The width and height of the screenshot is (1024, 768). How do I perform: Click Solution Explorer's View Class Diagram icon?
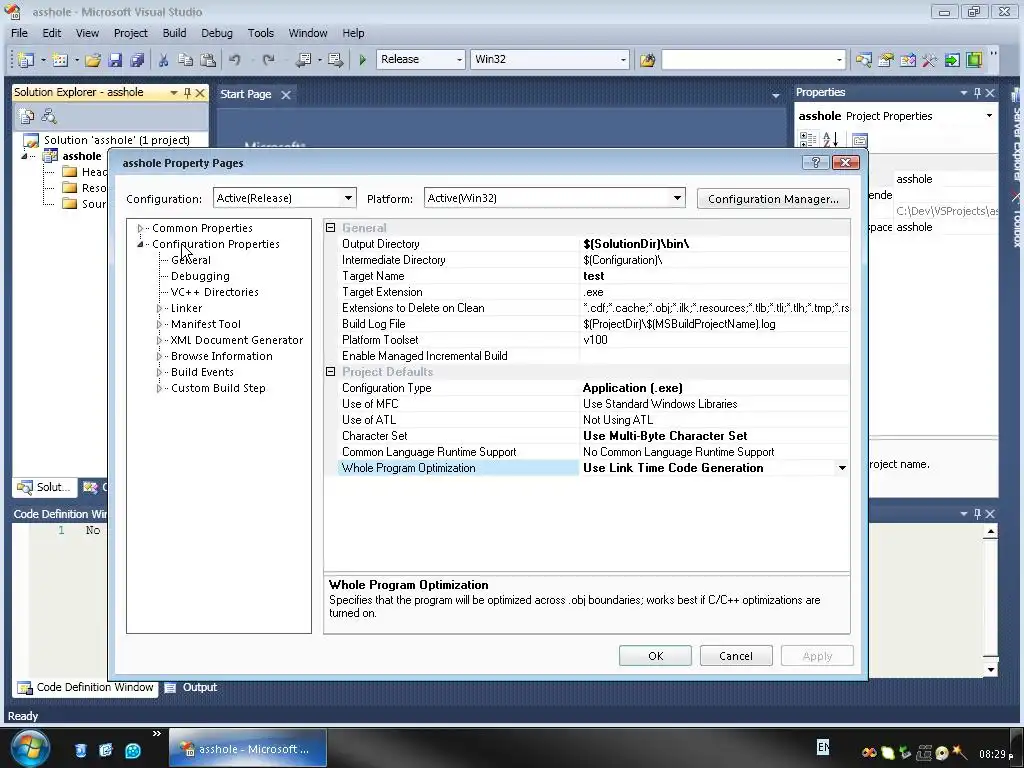49,116
